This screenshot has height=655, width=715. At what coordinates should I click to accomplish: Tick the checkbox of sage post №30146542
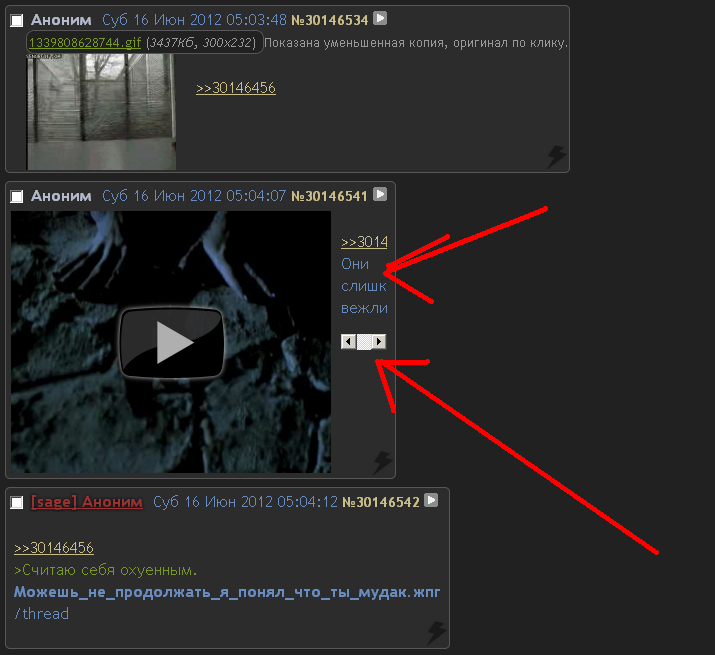(x=17, y=503)
